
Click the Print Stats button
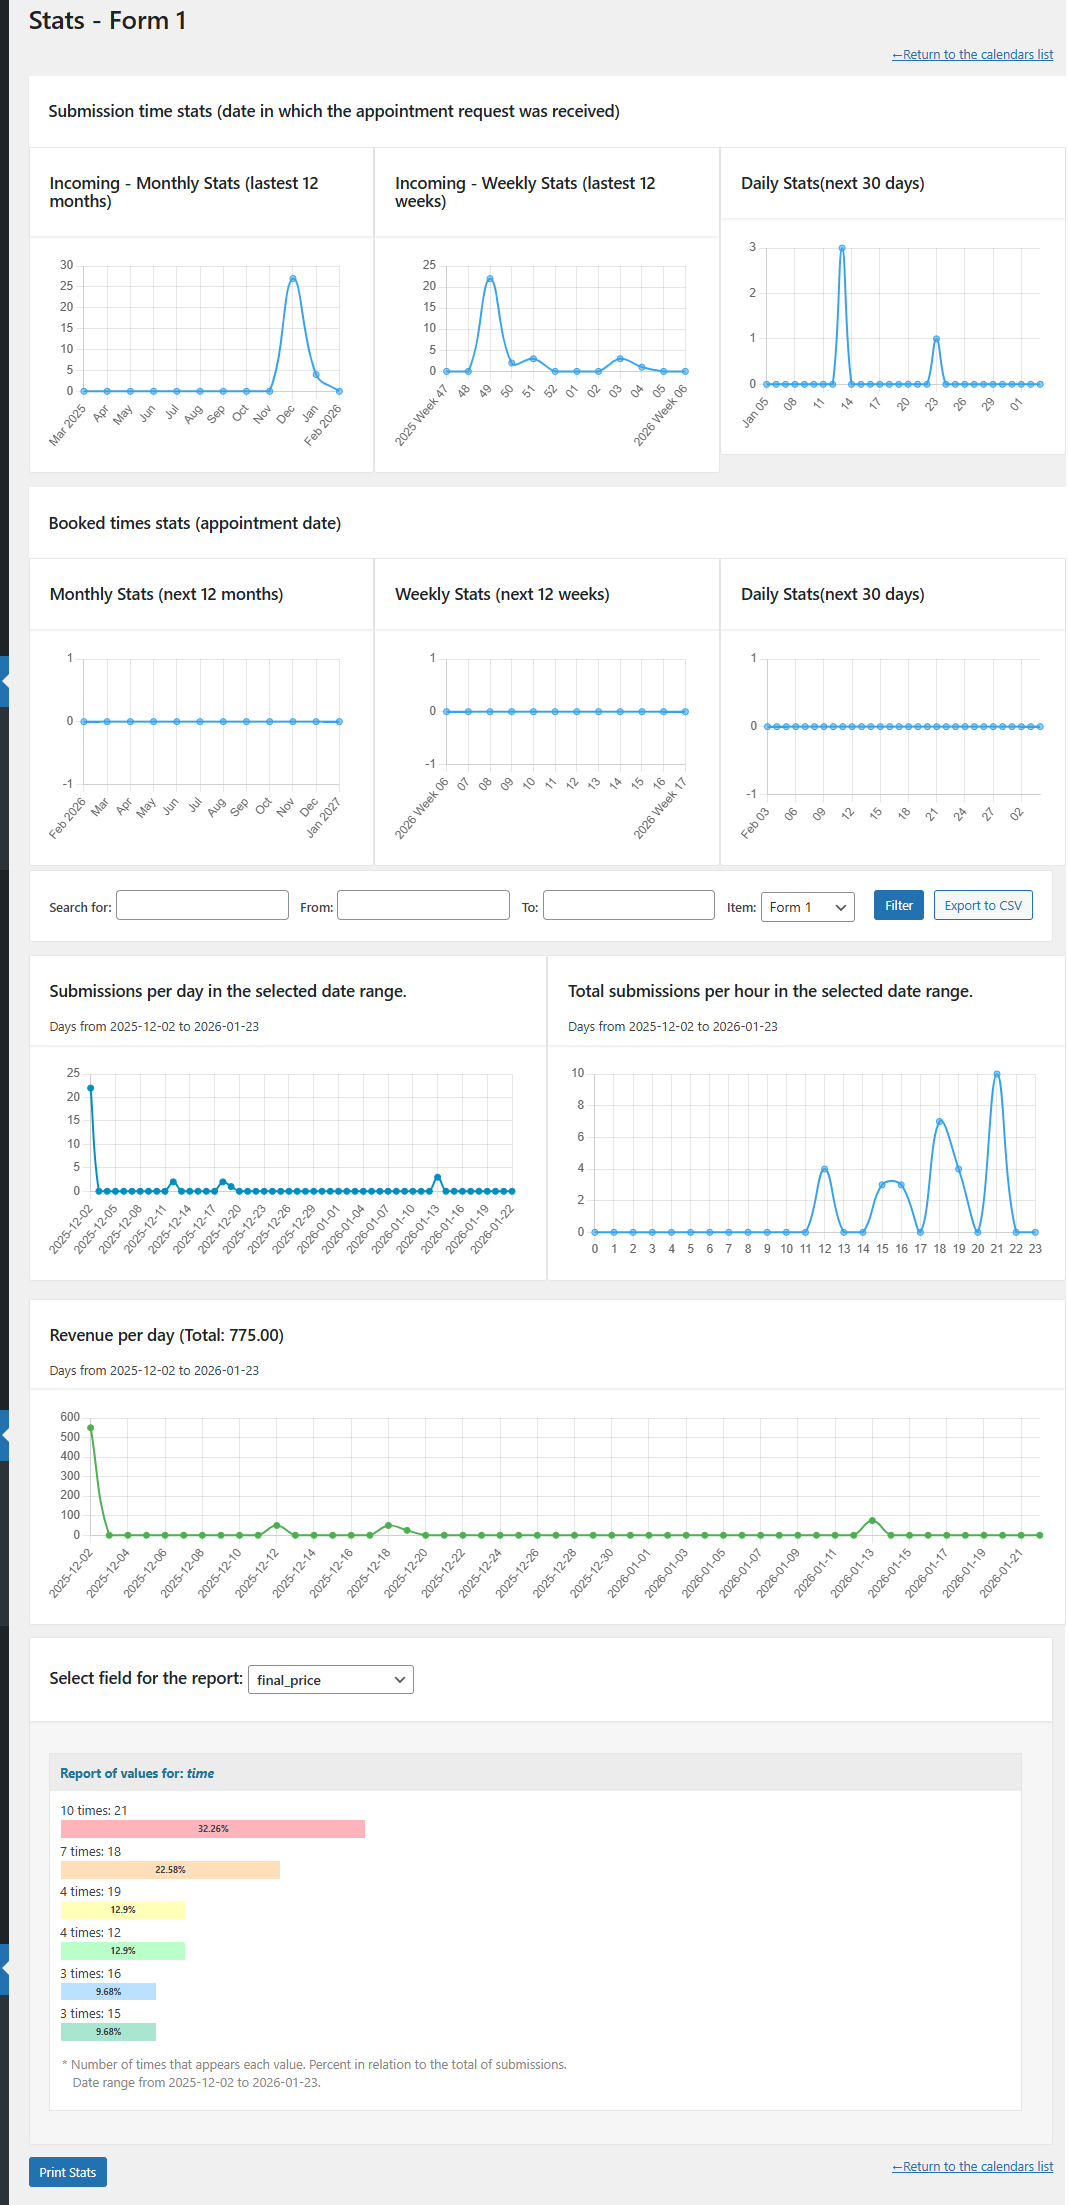(68, 2172)
